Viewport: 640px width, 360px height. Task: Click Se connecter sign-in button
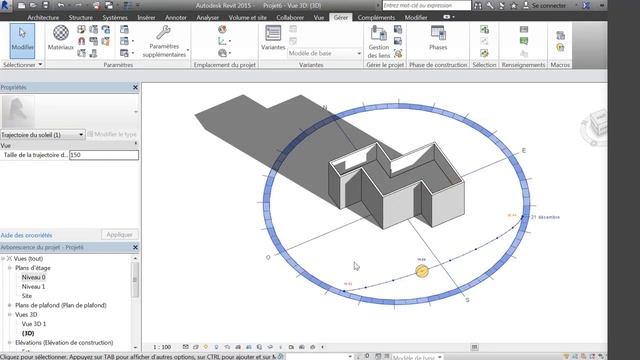click(545, 5)
